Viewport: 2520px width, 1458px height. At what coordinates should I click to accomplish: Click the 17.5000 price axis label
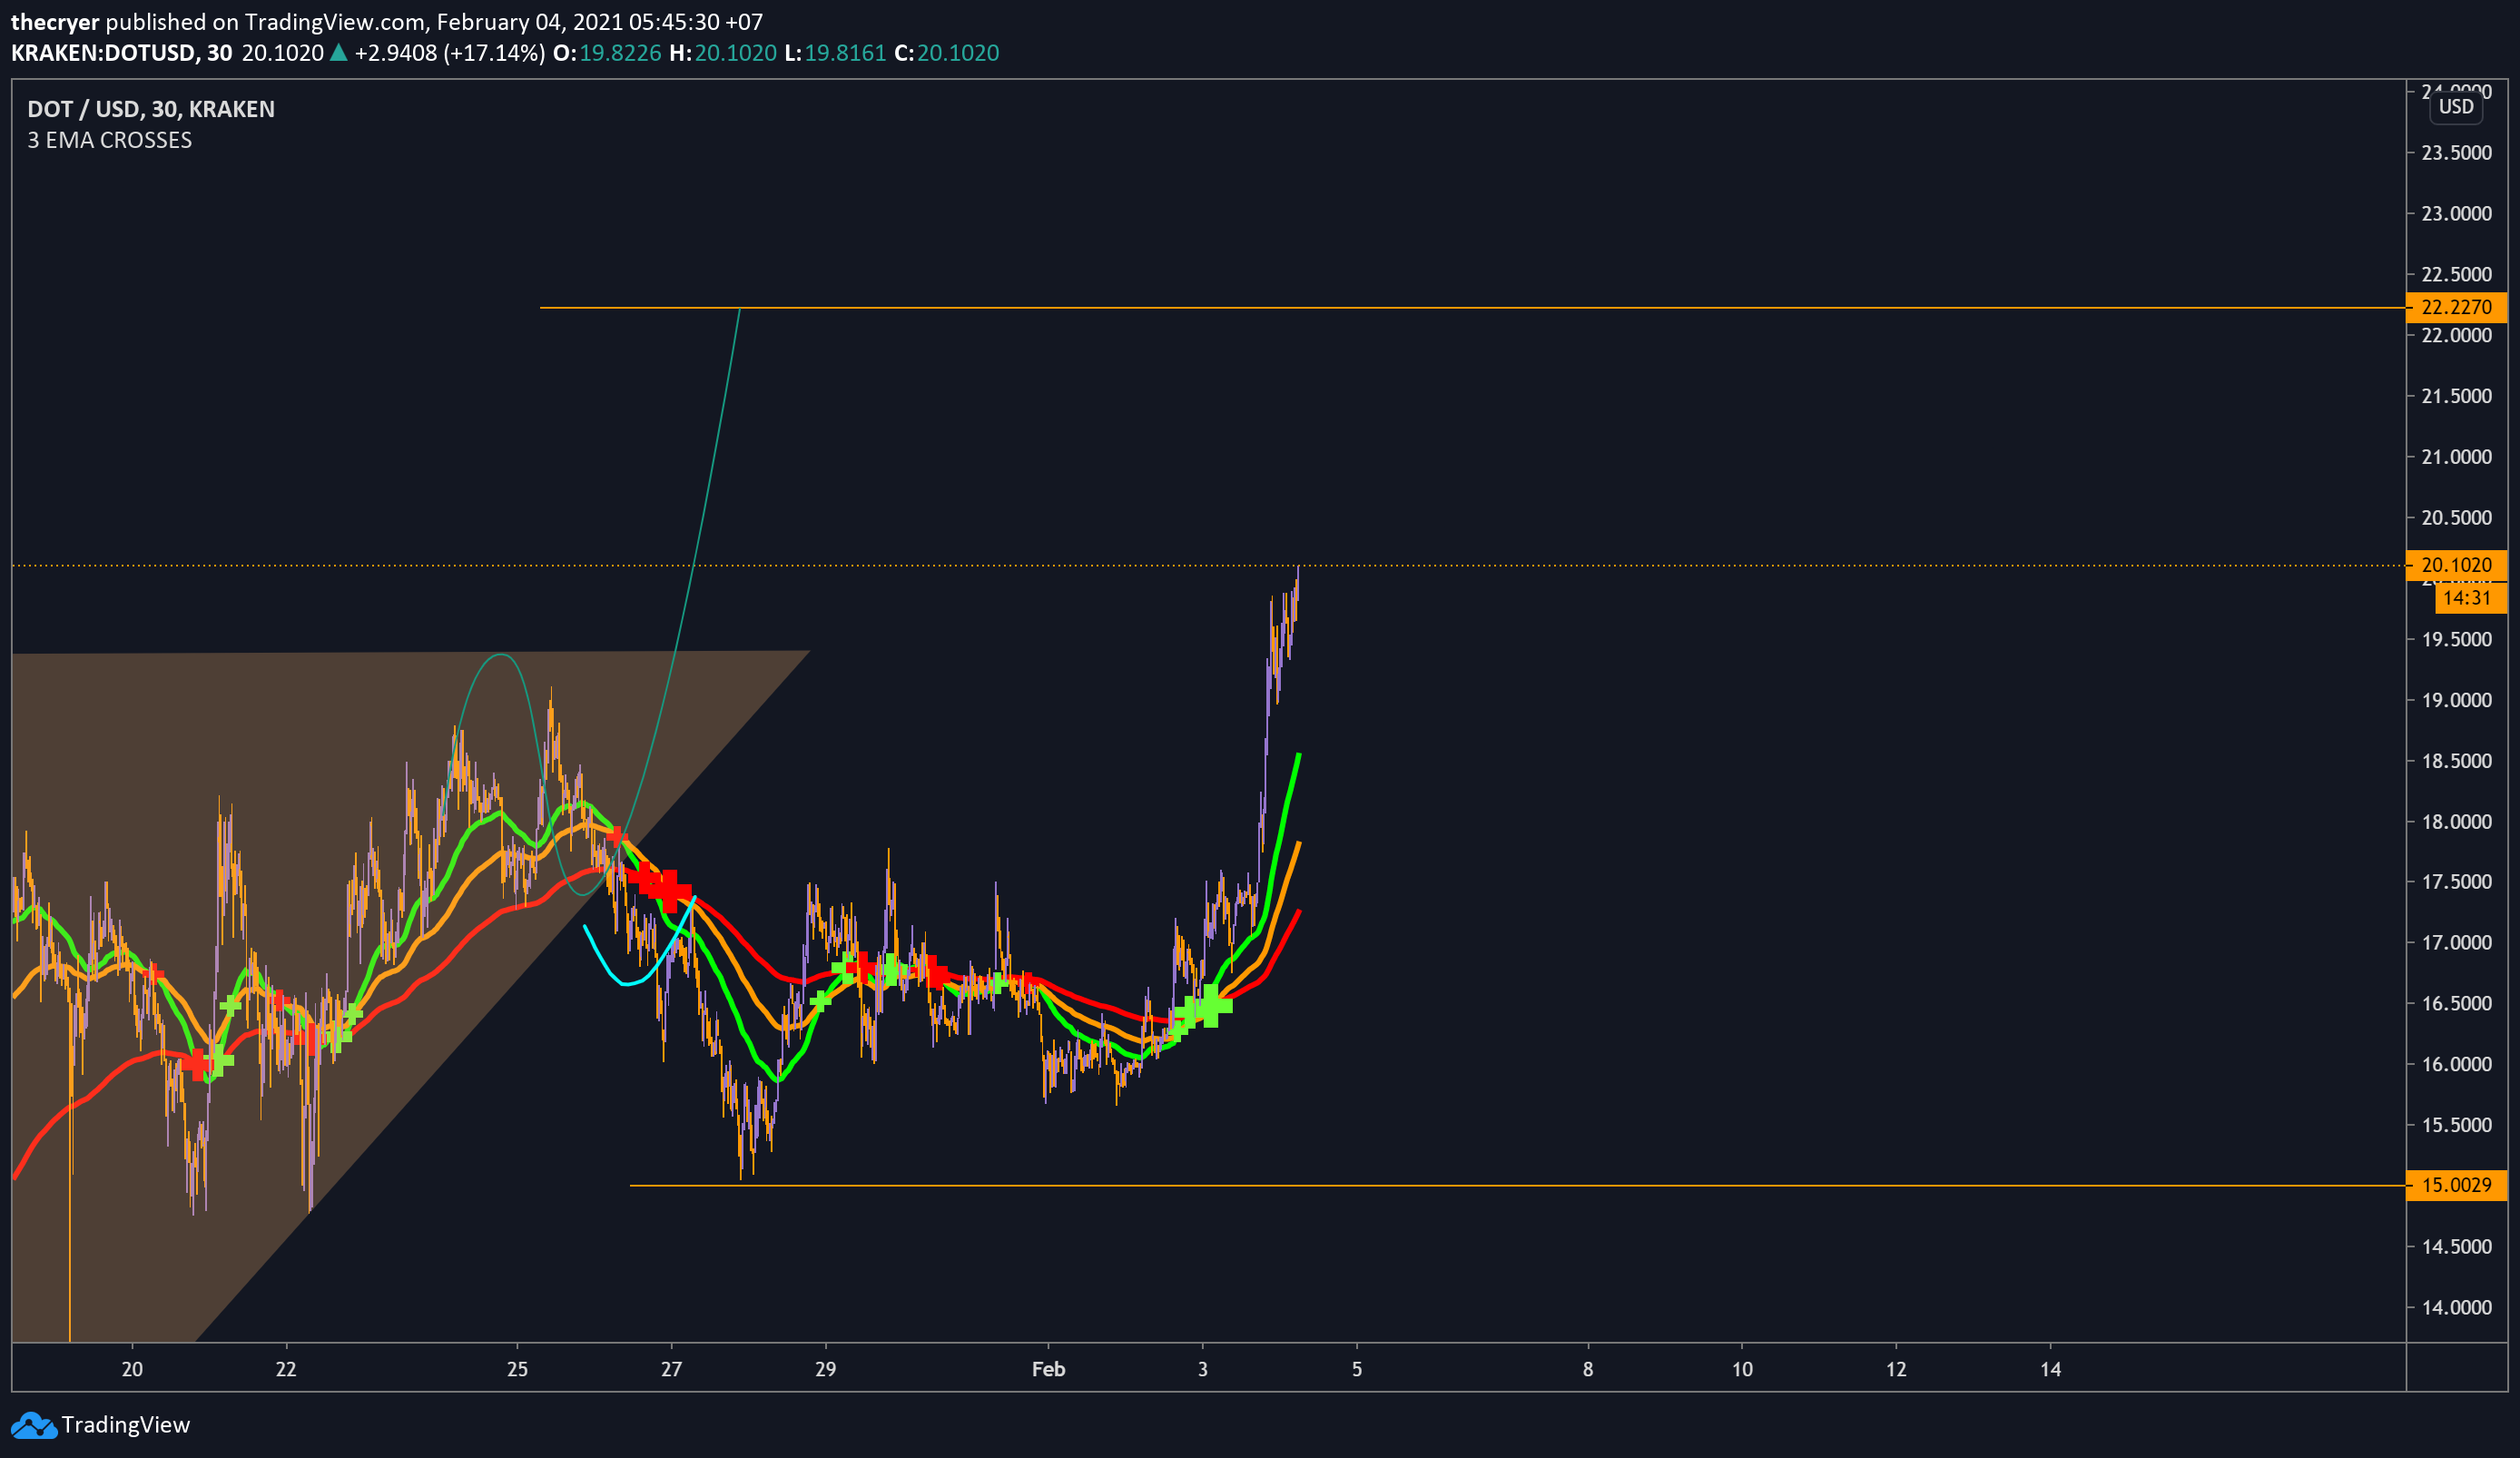[x=2456, y=882]
